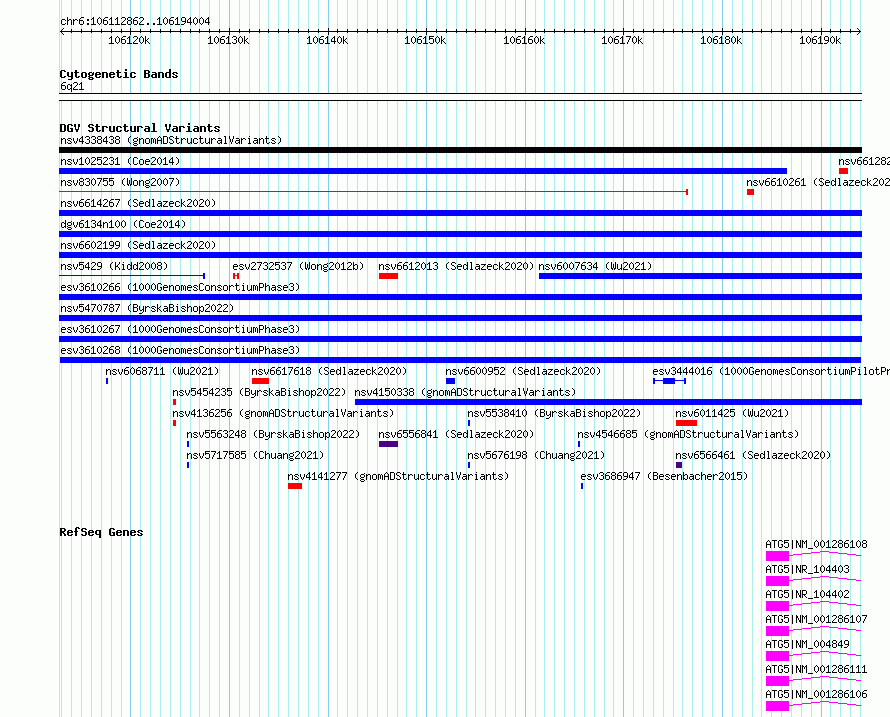Select ATG5|NM_001286111 transcript label

(x=816, y=669)
